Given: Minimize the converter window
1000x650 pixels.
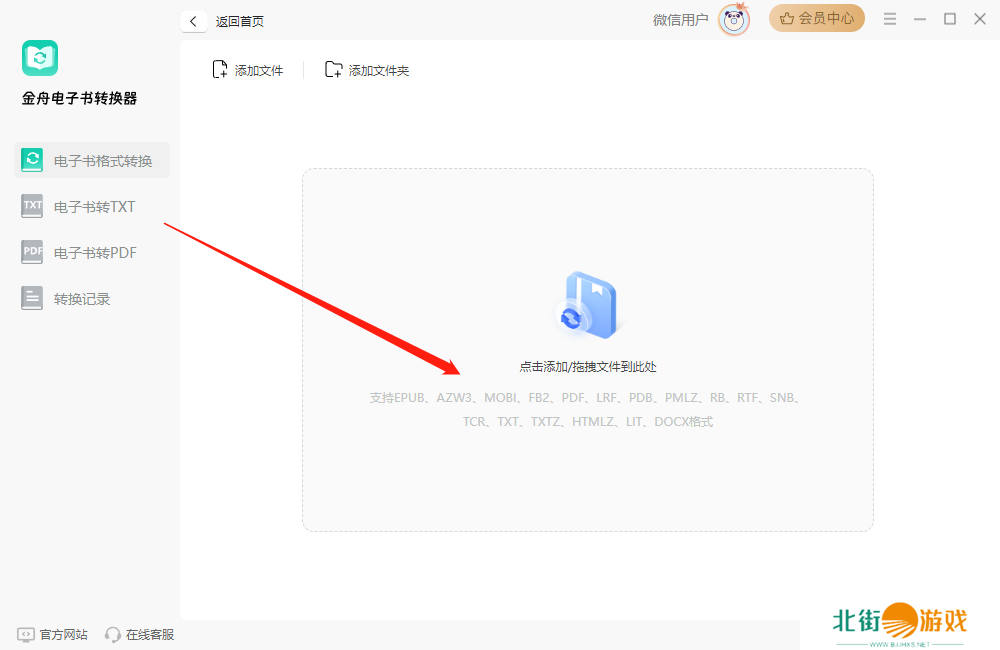Looking at the screenshot, I should pos(920,19).
